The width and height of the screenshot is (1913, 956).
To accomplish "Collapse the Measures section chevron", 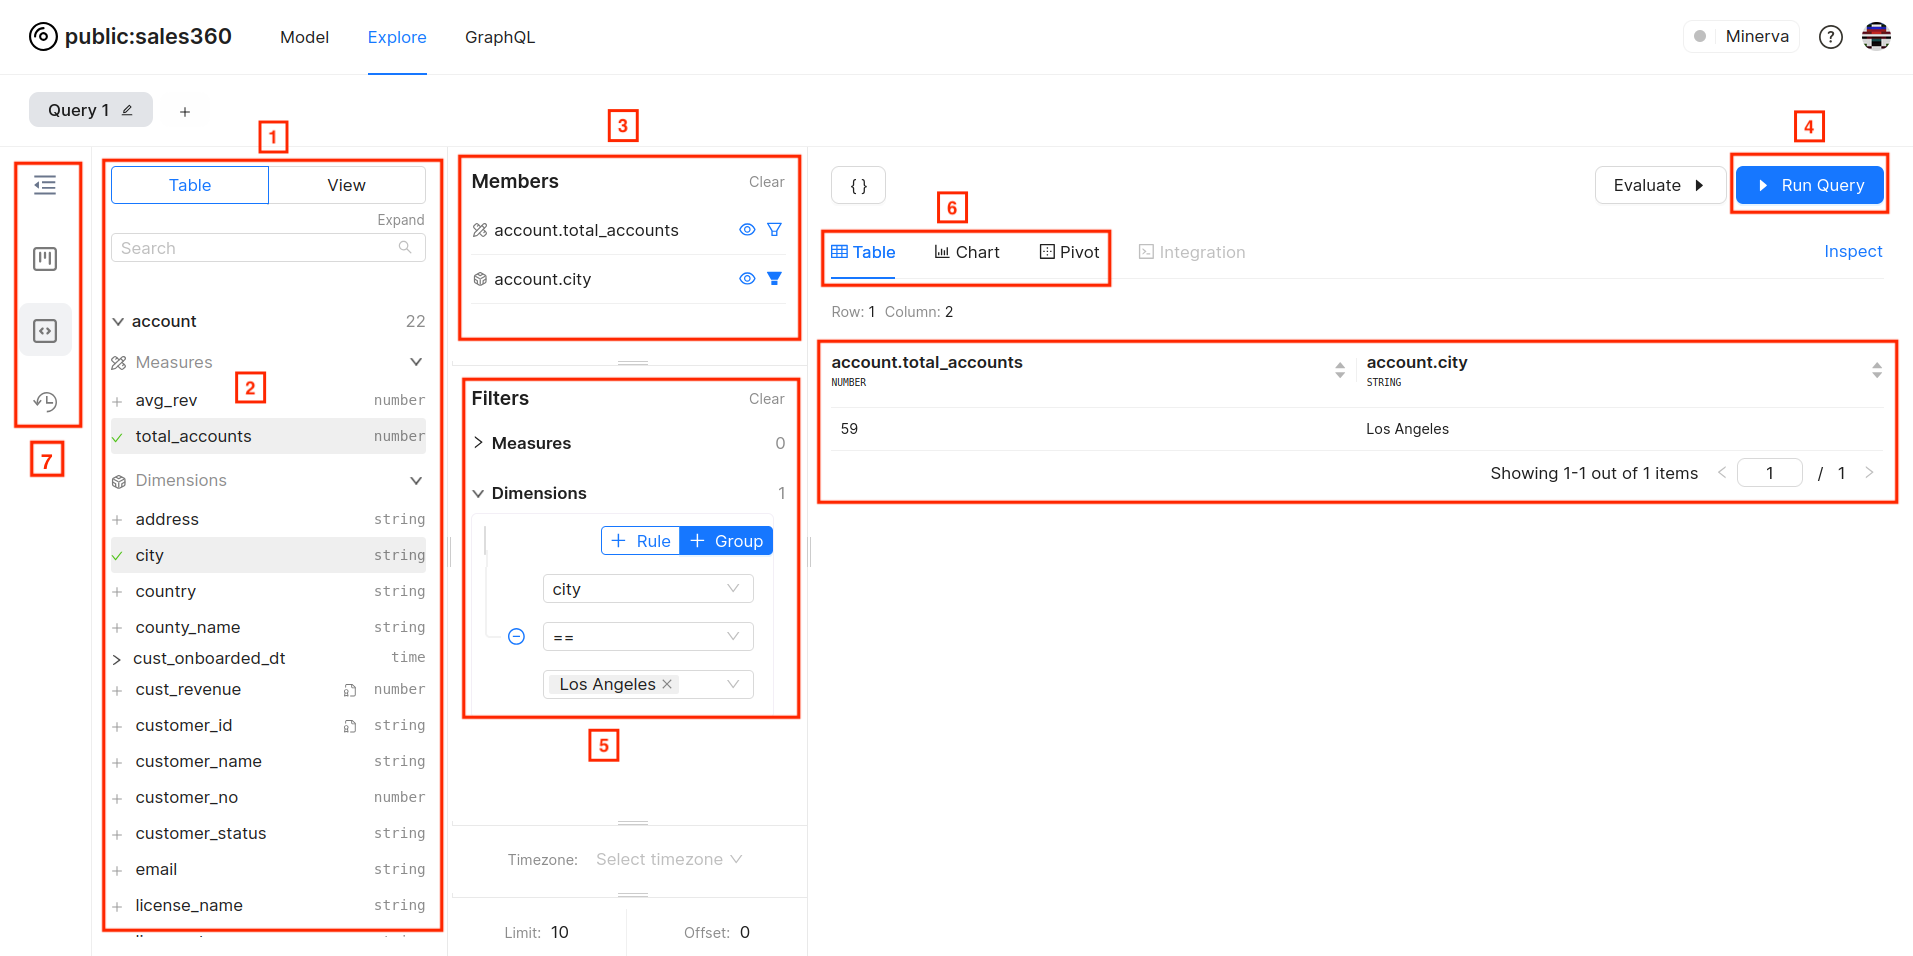I will (x=416, y=362).
